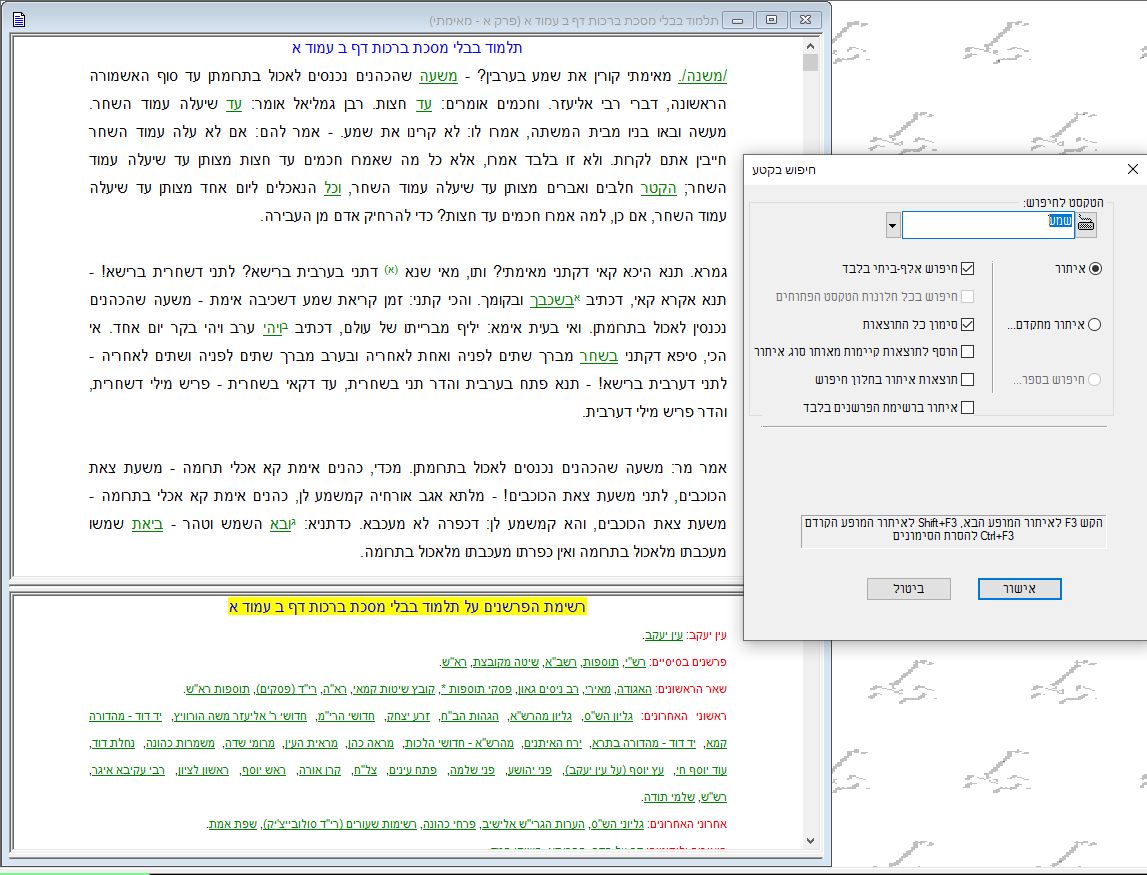
Task: Open the פסקי תוספות commentary link
Action: click(475, 689)
